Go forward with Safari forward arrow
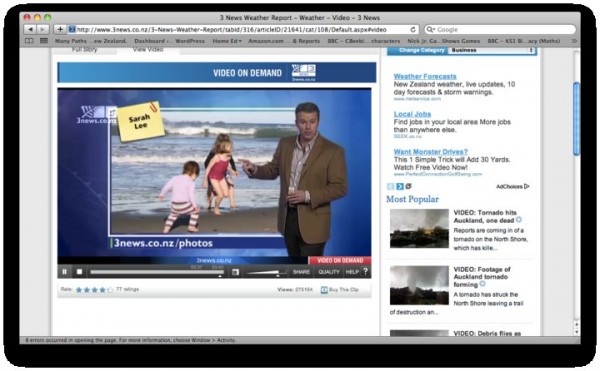Viewport: 600px width, 371px height. click(x=43, y=29)
